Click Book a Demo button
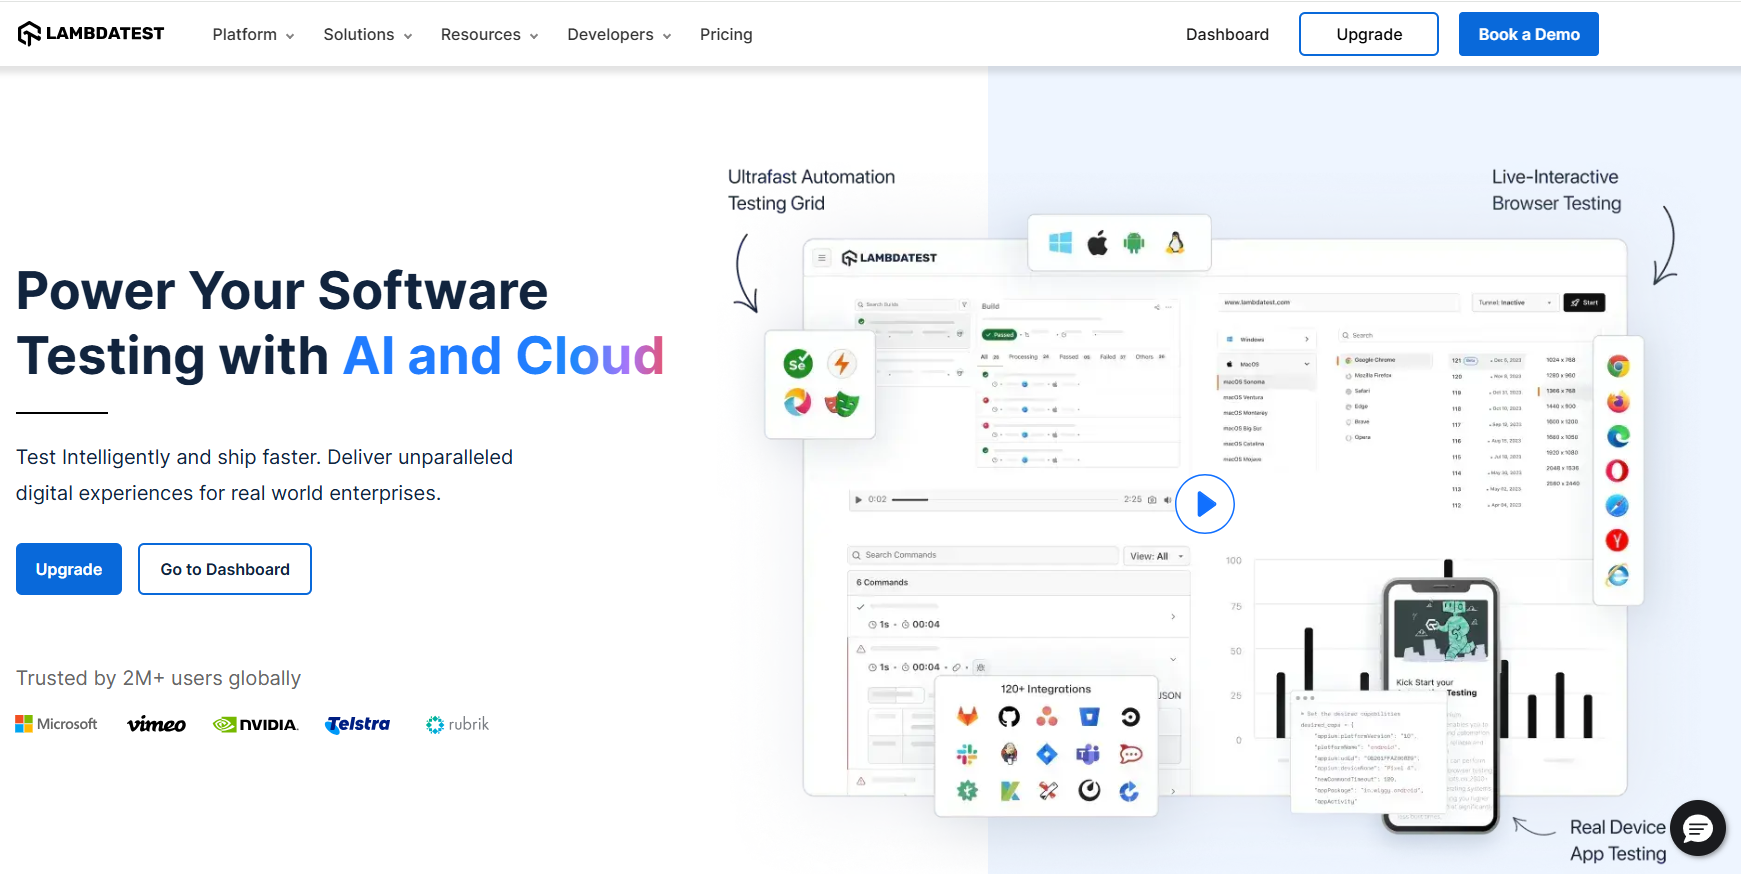The height and width of the screenshot is (874, 1741). 1528,34
